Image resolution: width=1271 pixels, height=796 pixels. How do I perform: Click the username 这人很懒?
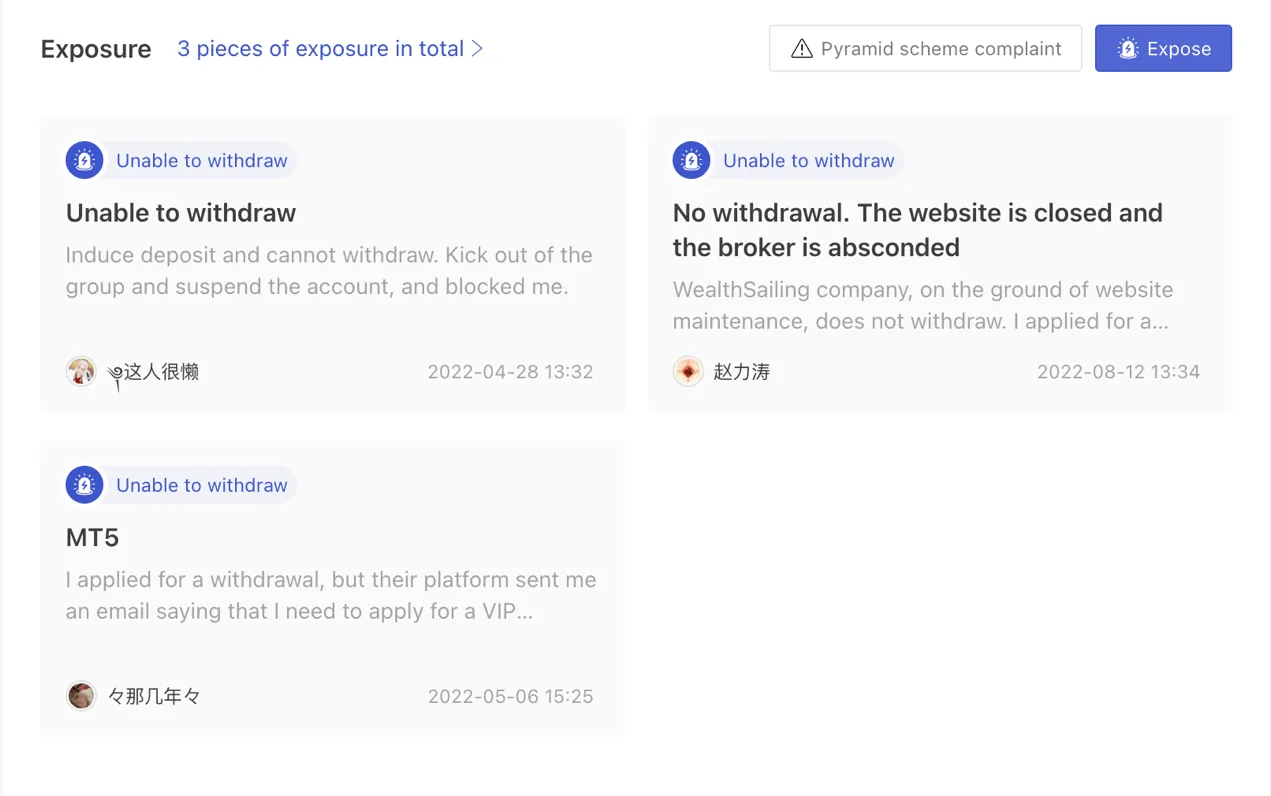coord(154,372)
